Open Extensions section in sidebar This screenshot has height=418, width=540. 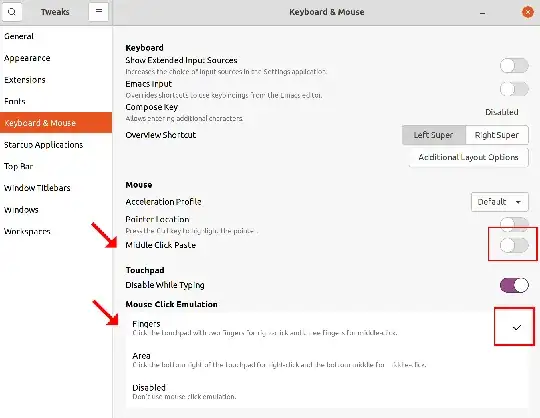coord(56,80)
